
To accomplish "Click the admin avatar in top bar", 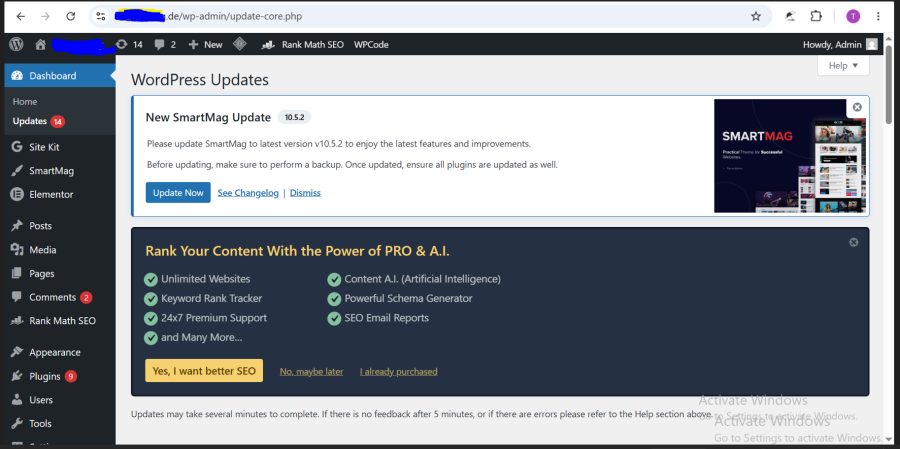I will coord(872,44).
